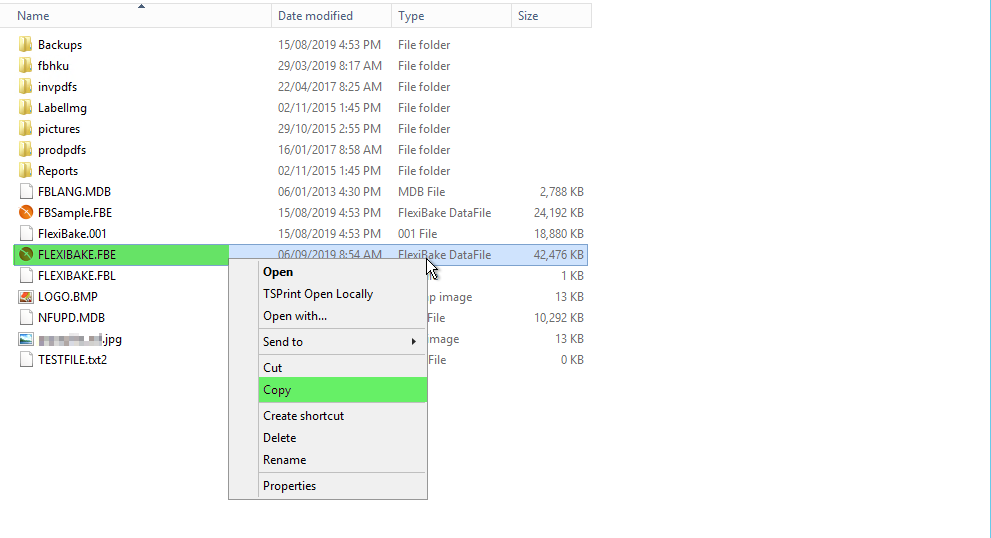Select the FLEXIBAKE.FBE file name
This screenshot has width=991, height=538.
point(77,254)
